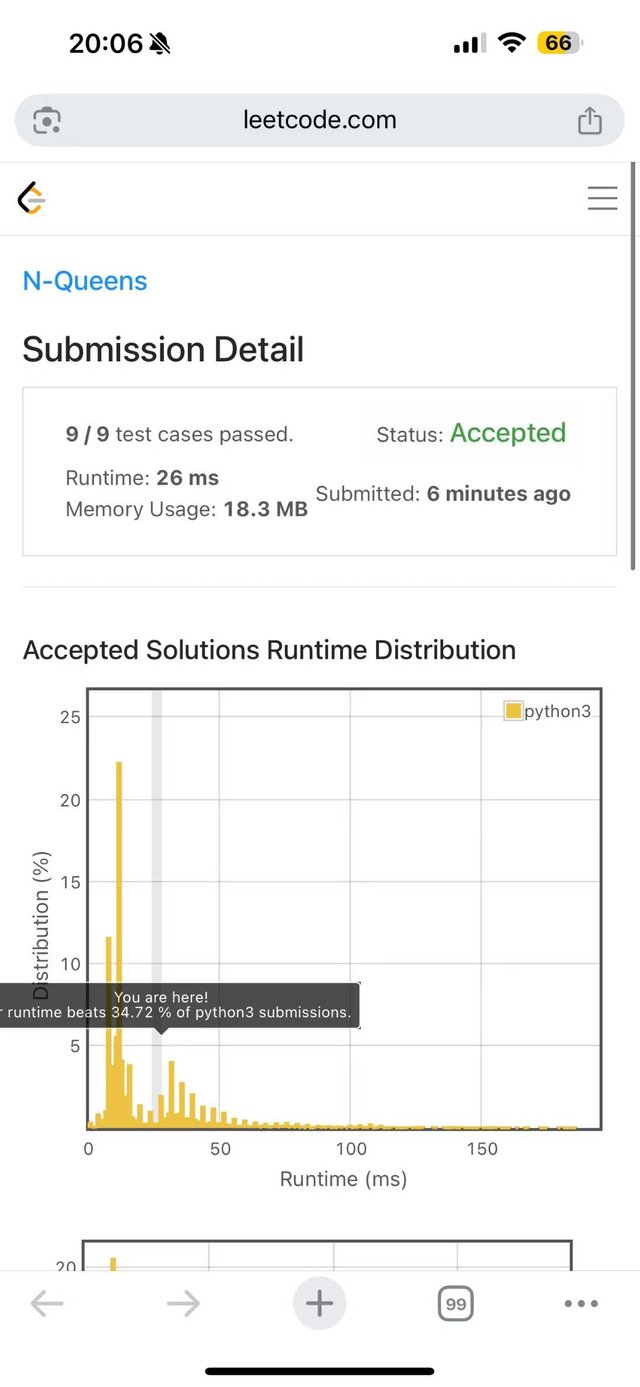This screenshot has width=640, height=1387.
Task: Open the three-dot more options icon
Action: pos(581,1303)
